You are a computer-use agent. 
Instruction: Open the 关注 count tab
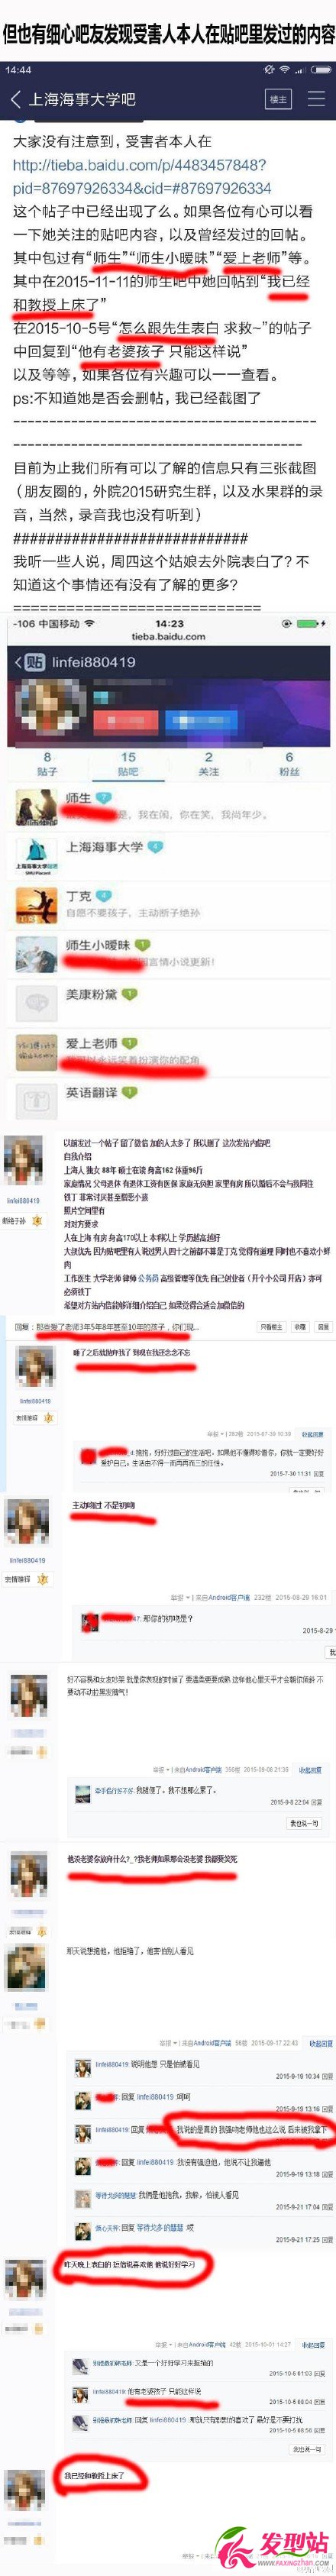(x=208, y=764)
